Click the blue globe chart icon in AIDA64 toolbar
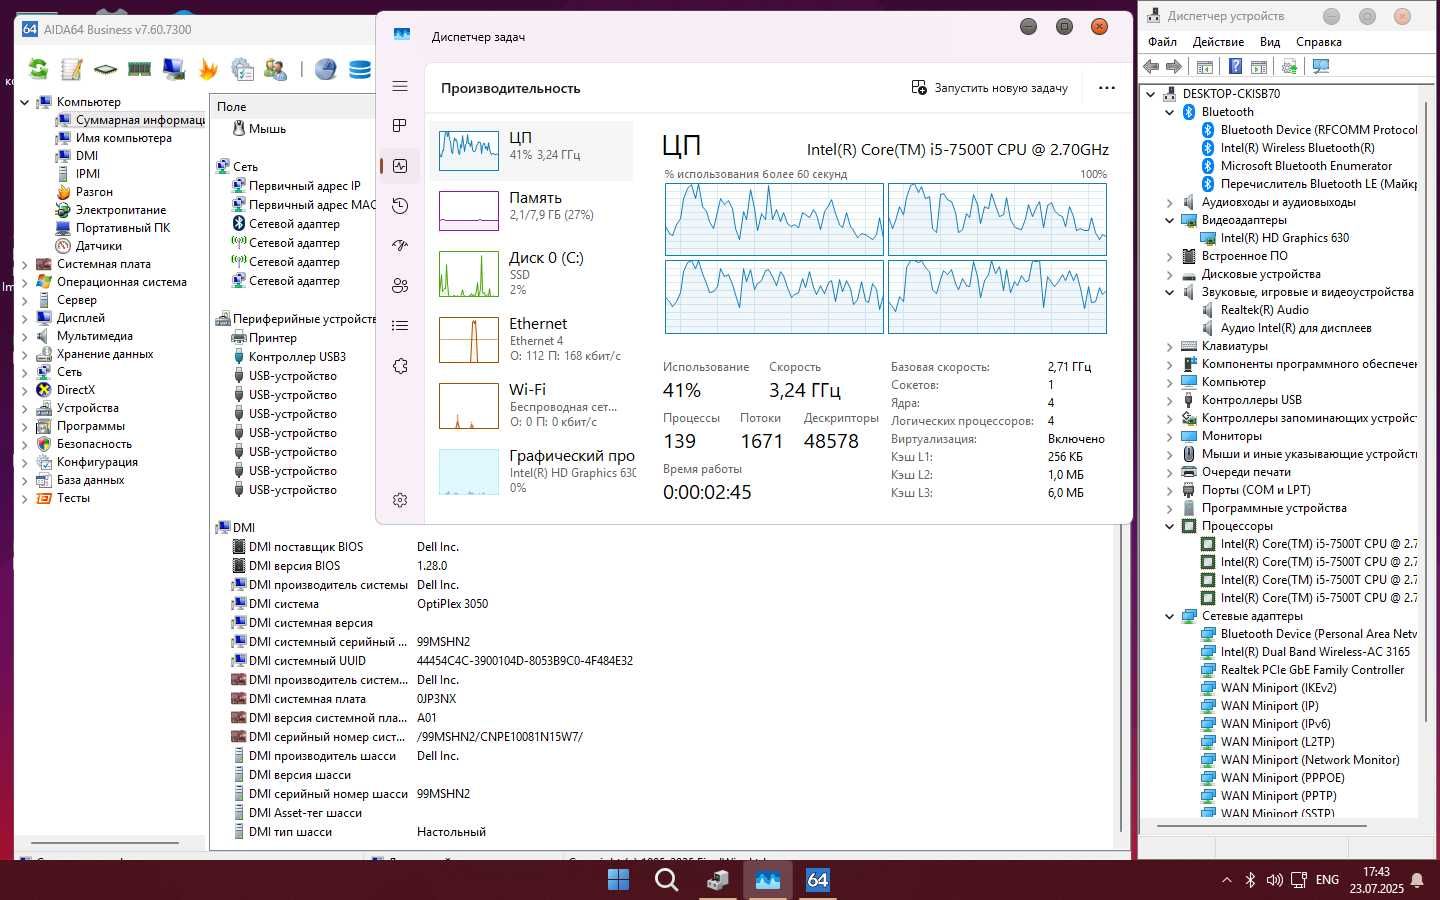Image resolution: width=1440 pixels, height=900 pixels. pyautogui.click(x=325, y=69)
